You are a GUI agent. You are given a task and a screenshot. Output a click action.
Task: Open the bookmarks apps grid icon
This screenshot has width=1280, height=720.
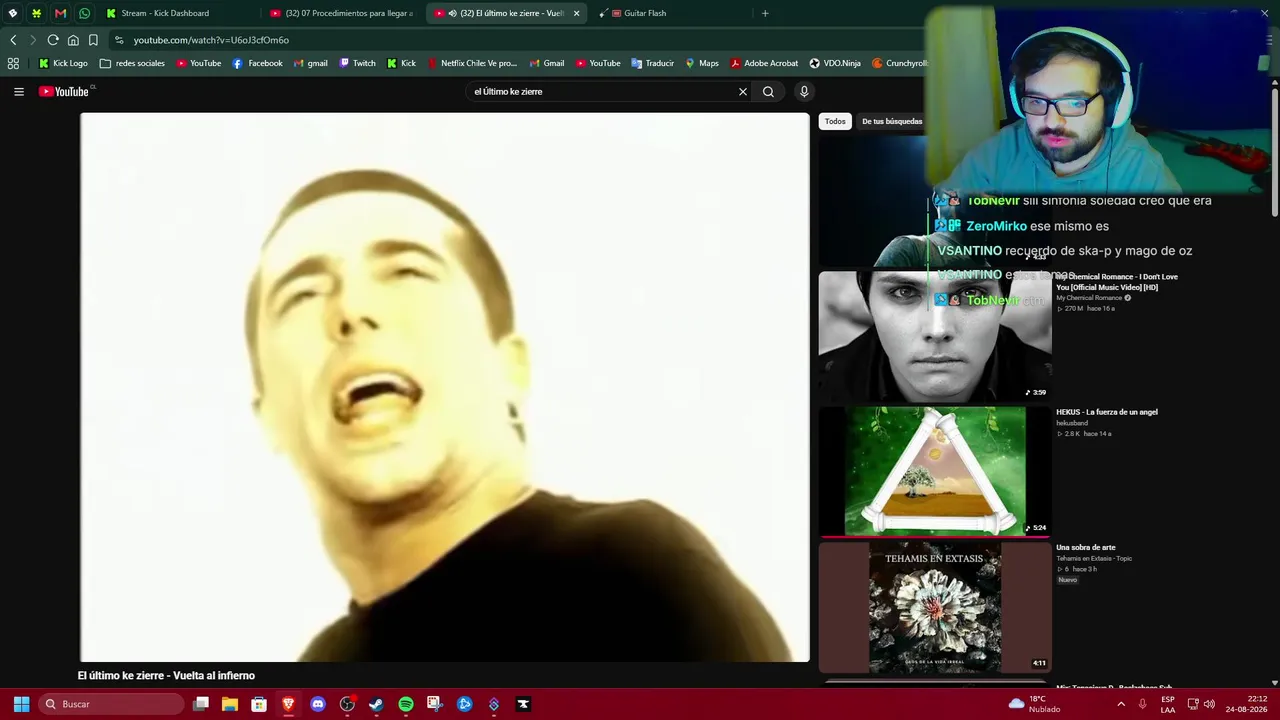13,63
